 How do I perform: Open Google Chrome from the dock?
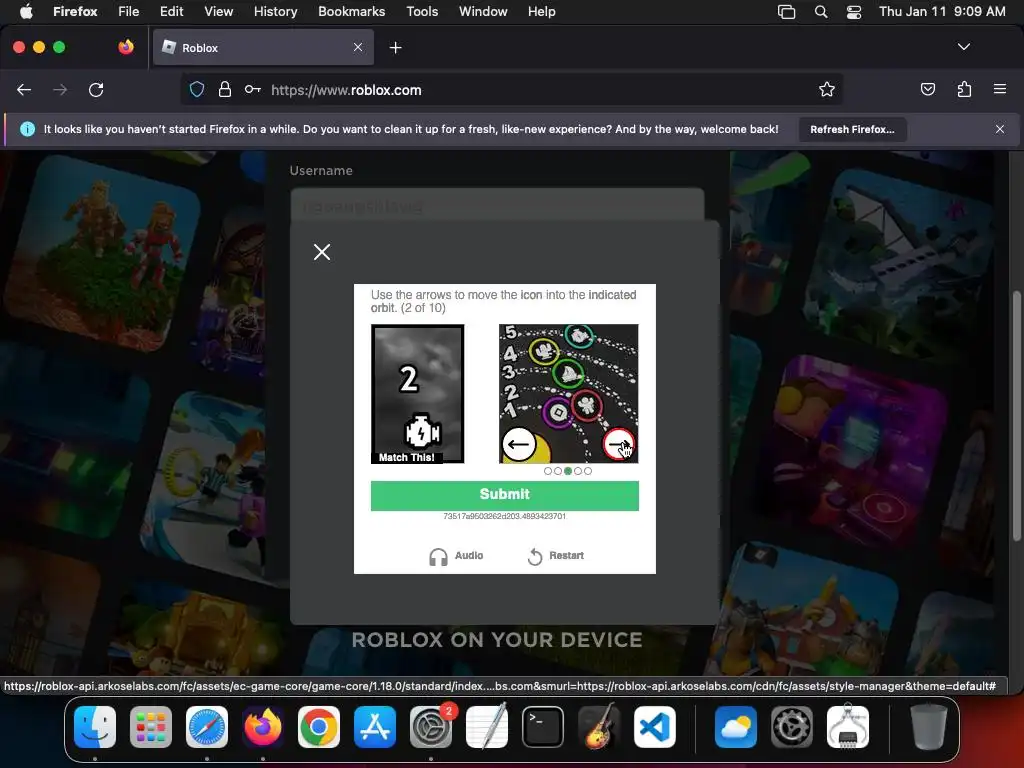pos(319,727)
